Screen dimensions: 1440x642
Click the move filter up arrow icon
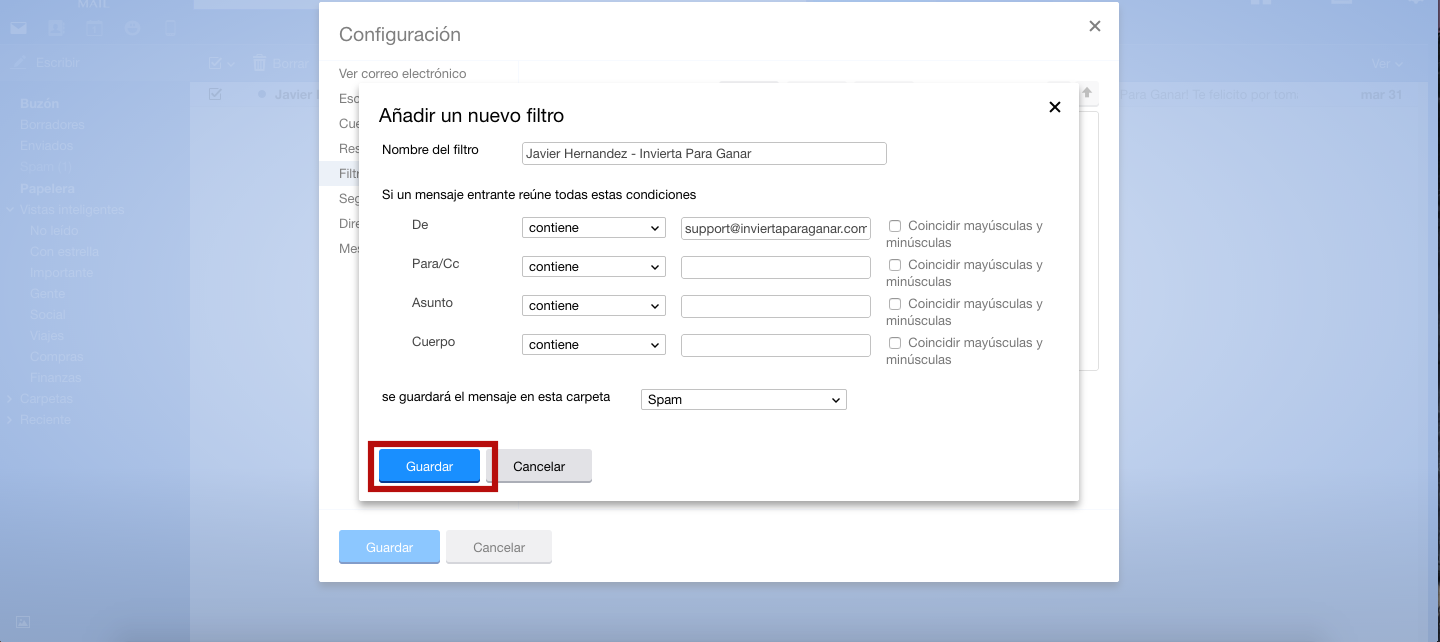click(1088, 94)
